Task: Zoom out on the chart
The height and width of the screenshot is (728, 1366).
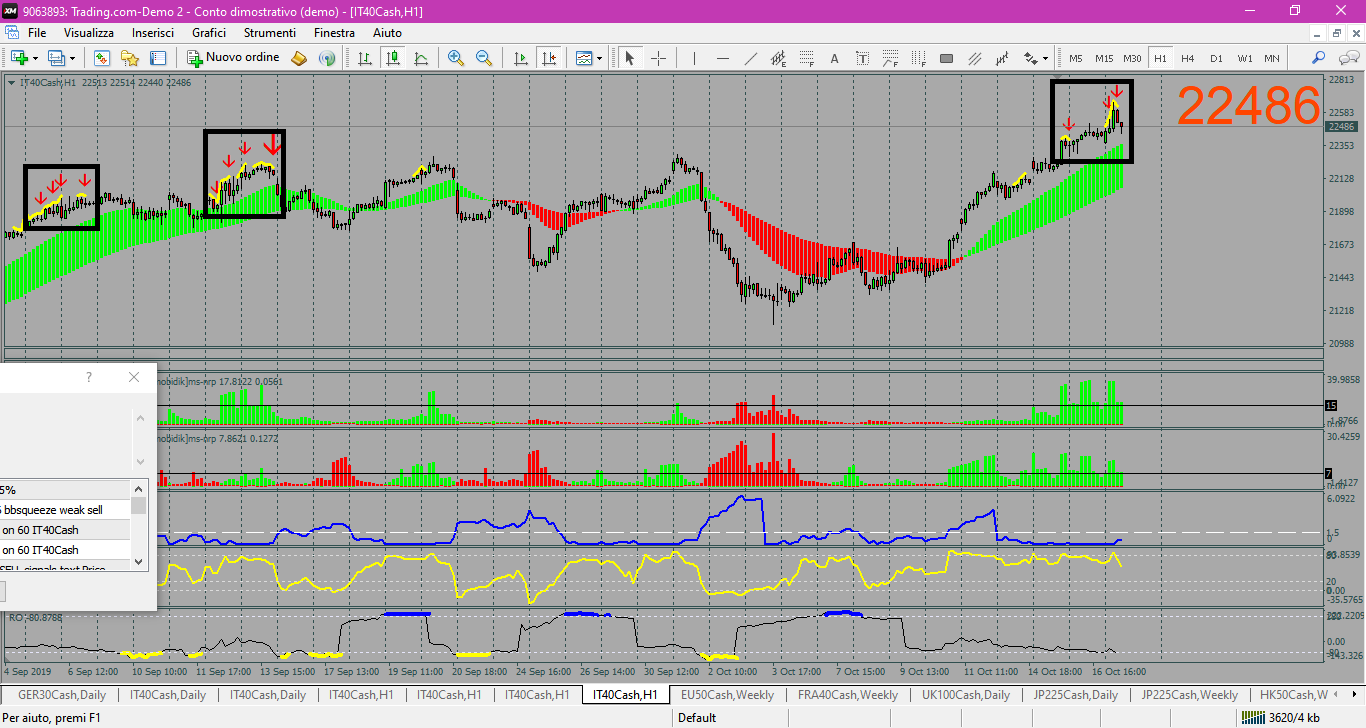Action: point(484,58)
